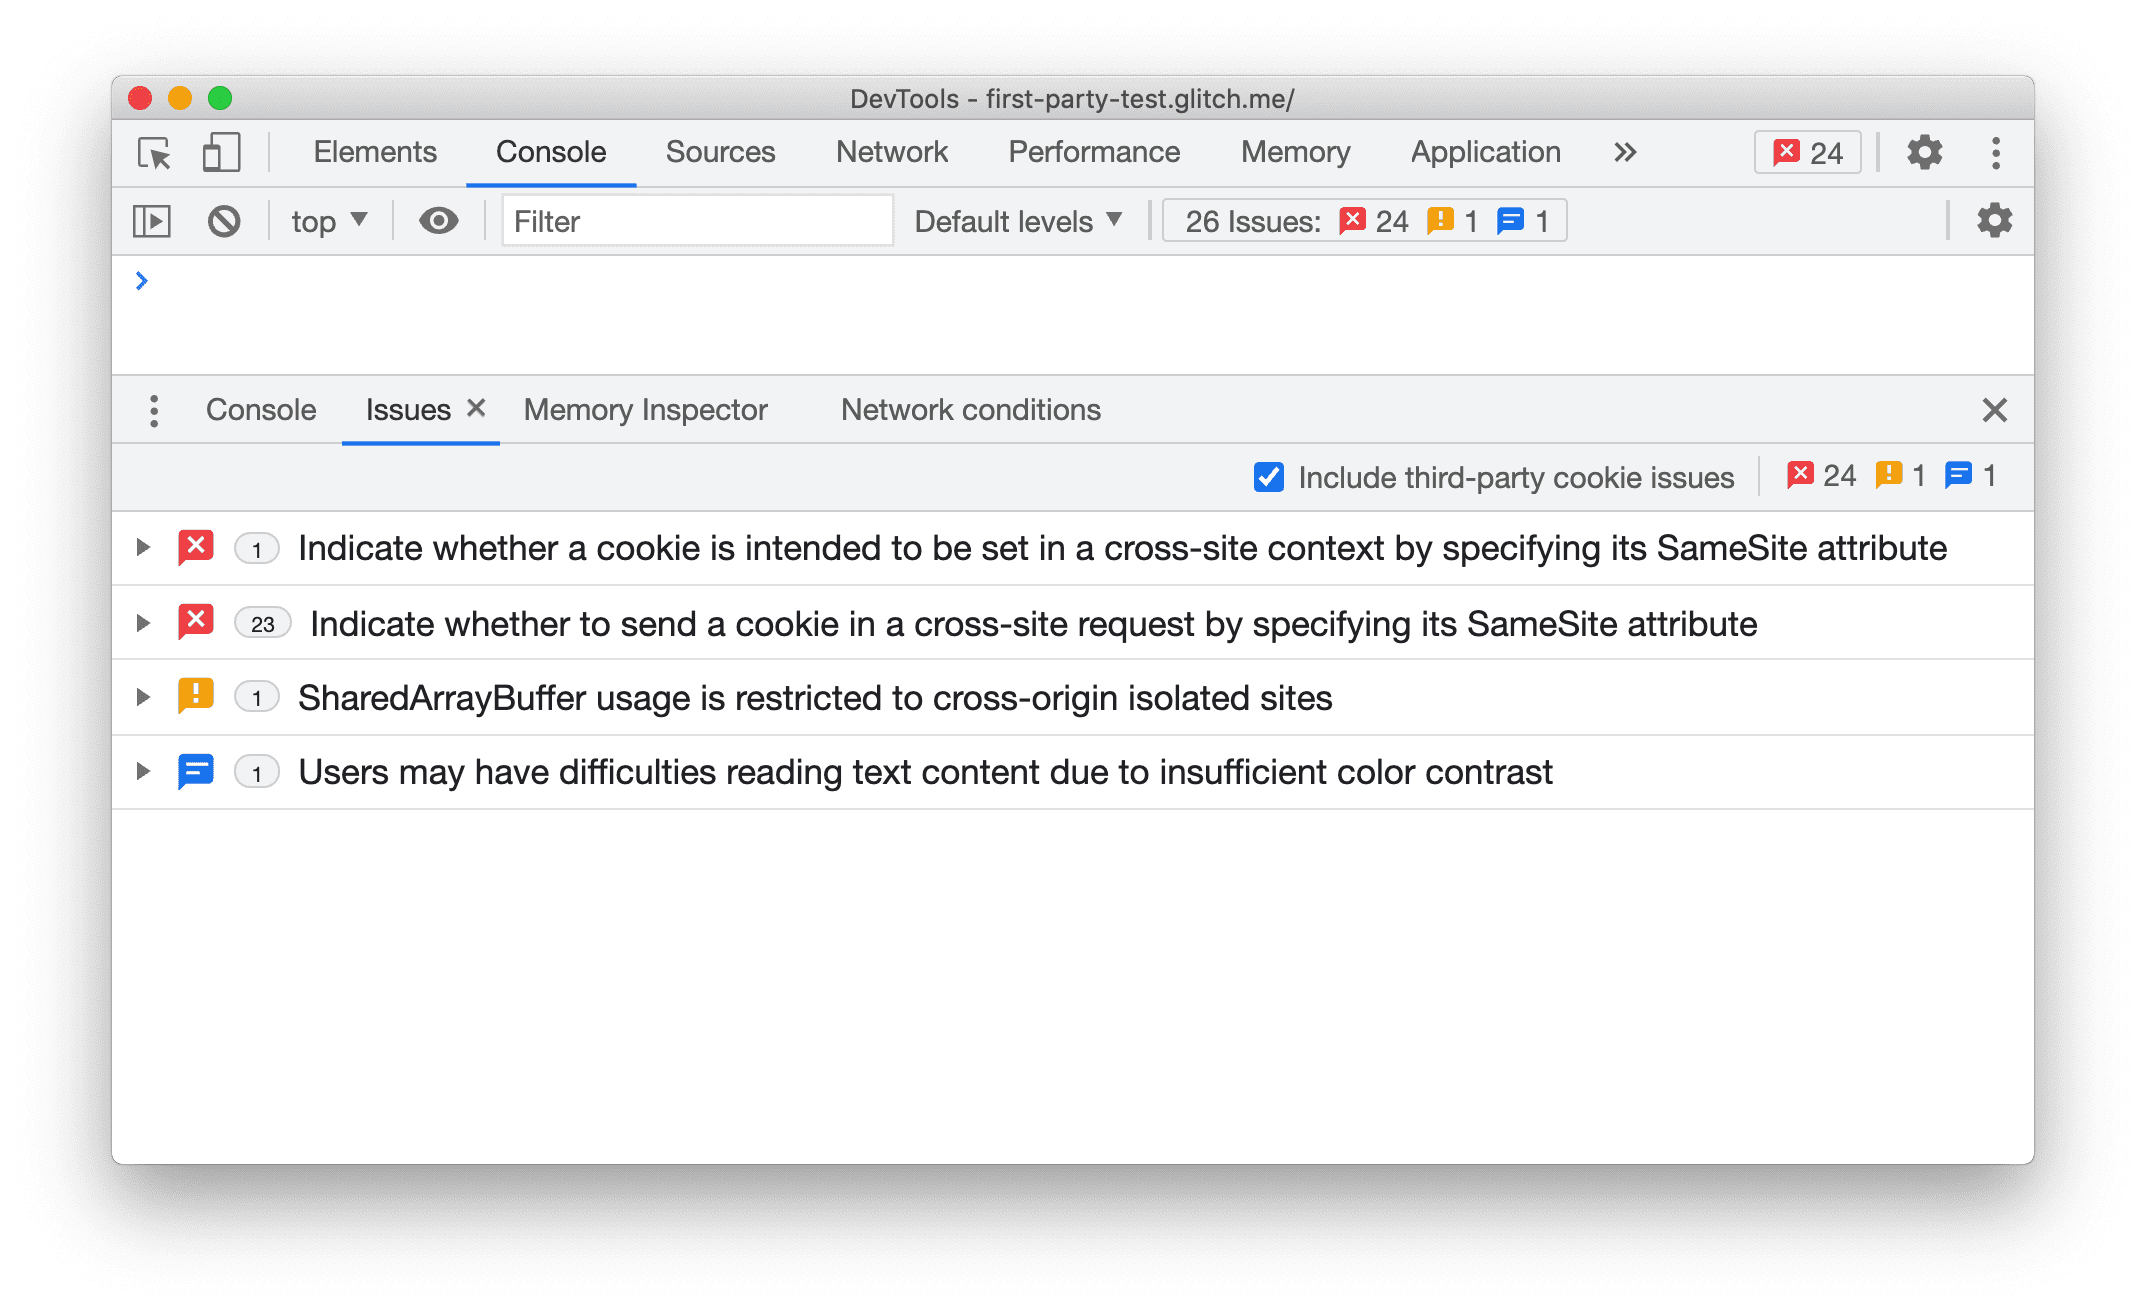Open Memory Inspector tab

[x=647, y=409]
